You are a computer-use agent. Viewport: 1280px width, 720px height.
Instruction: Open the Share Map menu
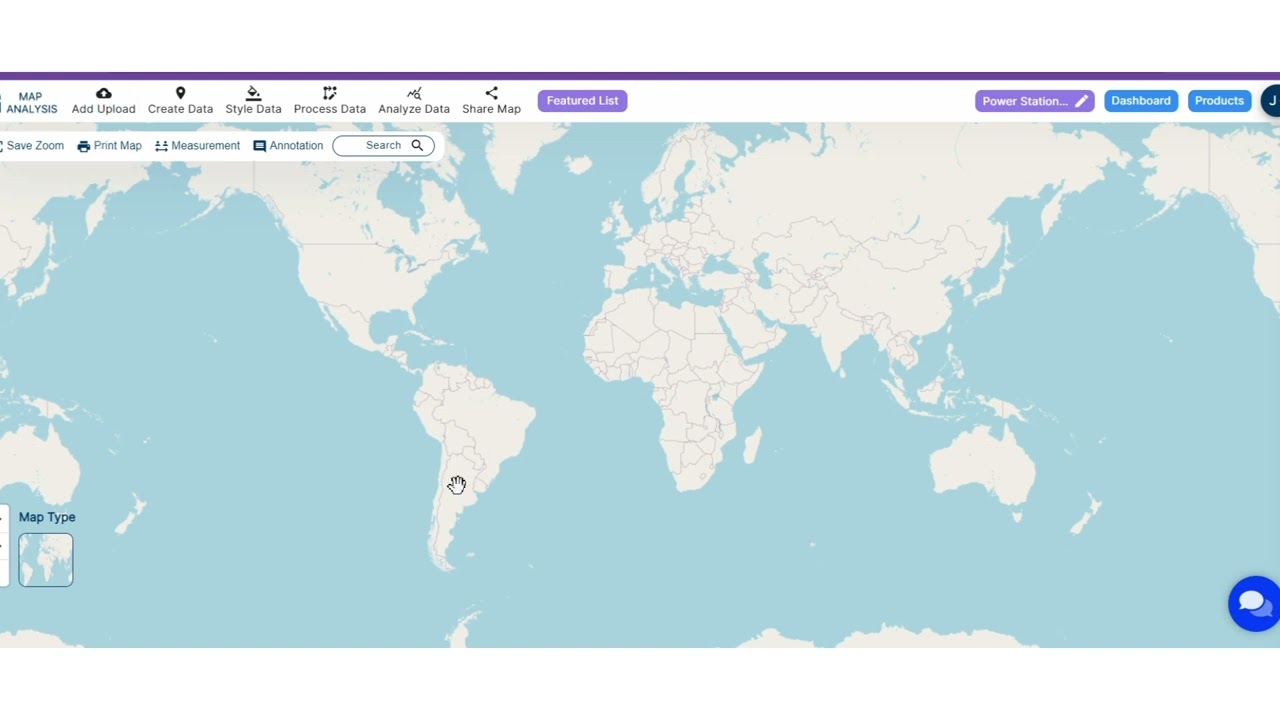pyautogui.click(x=491, y=101)
